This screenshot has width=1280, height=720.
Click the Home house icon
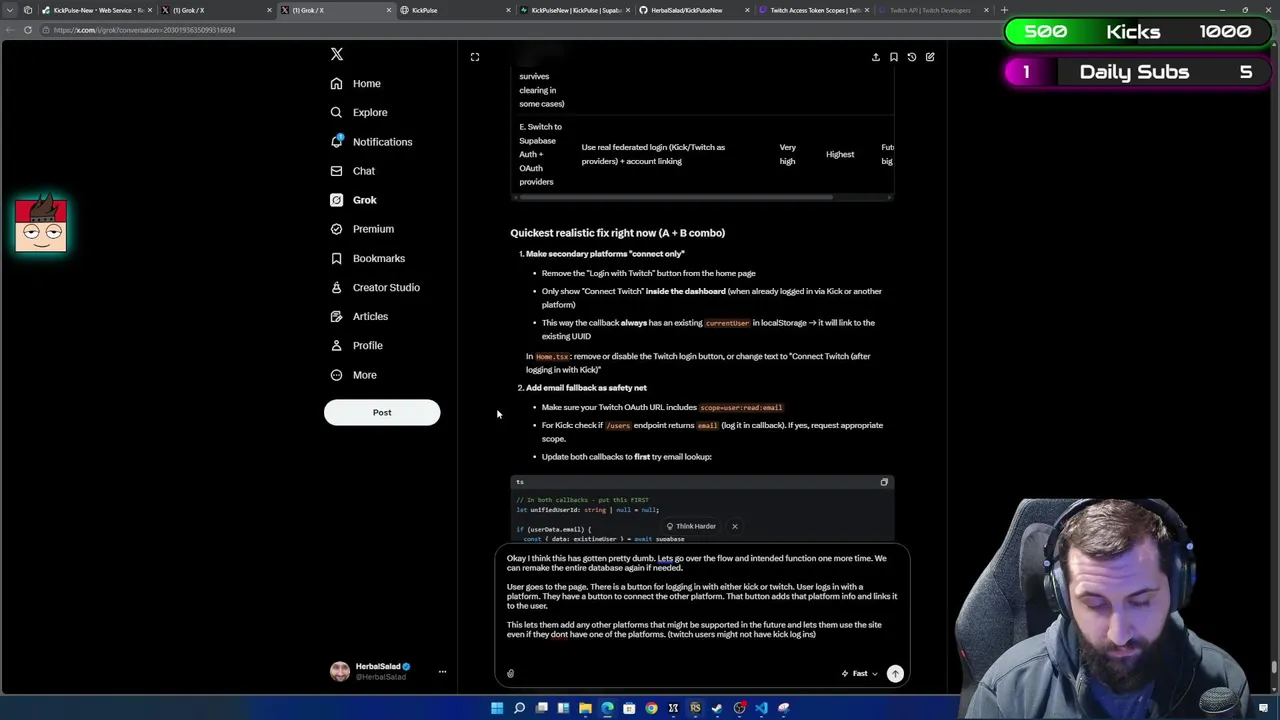pyautogui.click(x=337, y=84)
